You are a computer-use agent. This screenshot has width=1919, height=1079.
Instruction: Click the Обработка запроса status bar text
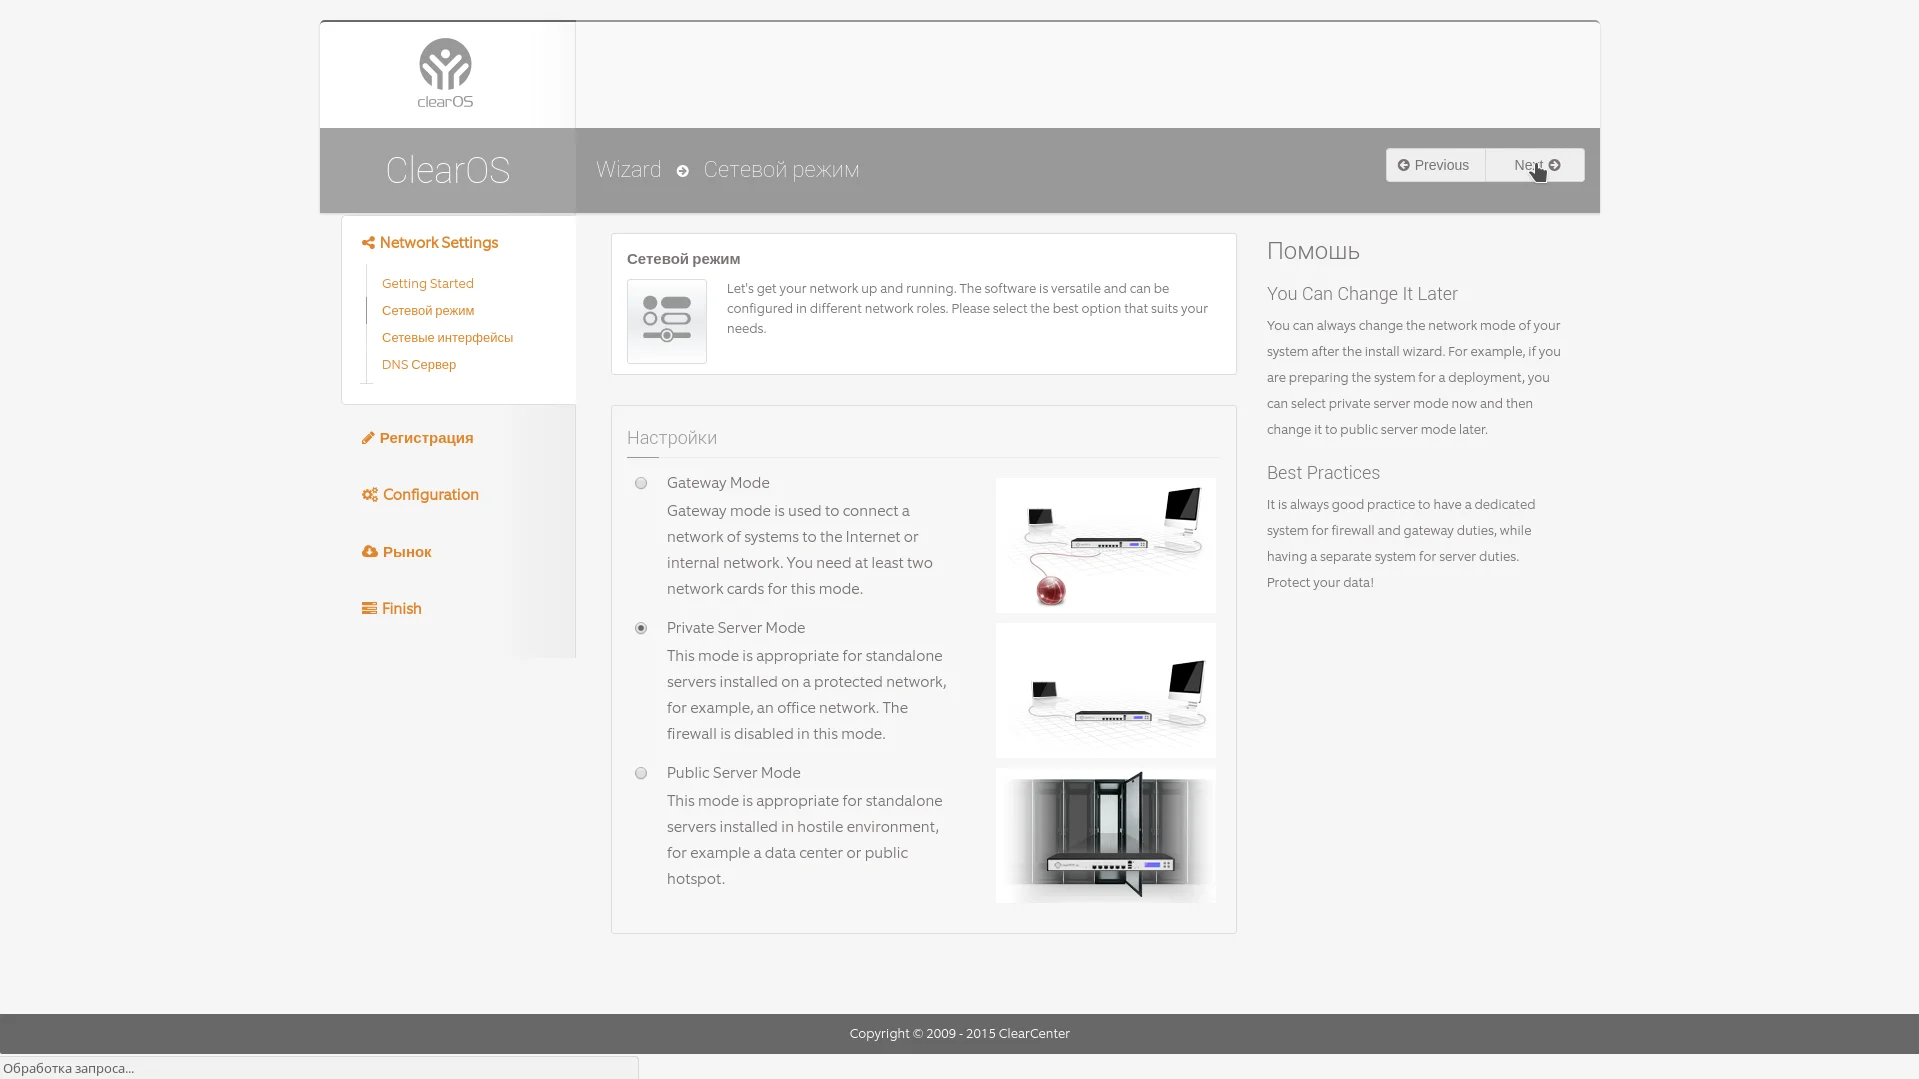69,1069
